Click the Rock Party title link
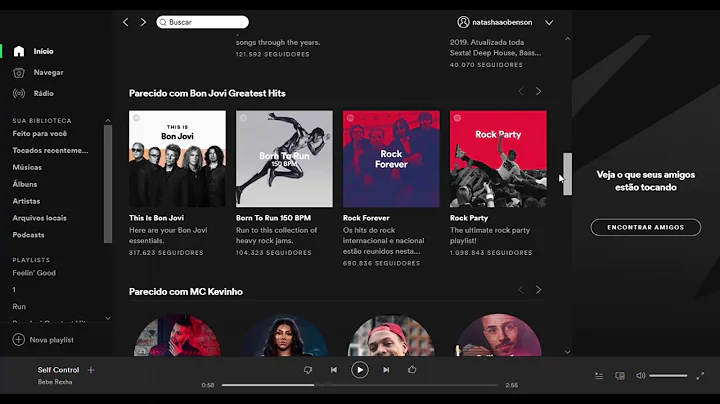720x404 pixels. [x=469, y=218]
